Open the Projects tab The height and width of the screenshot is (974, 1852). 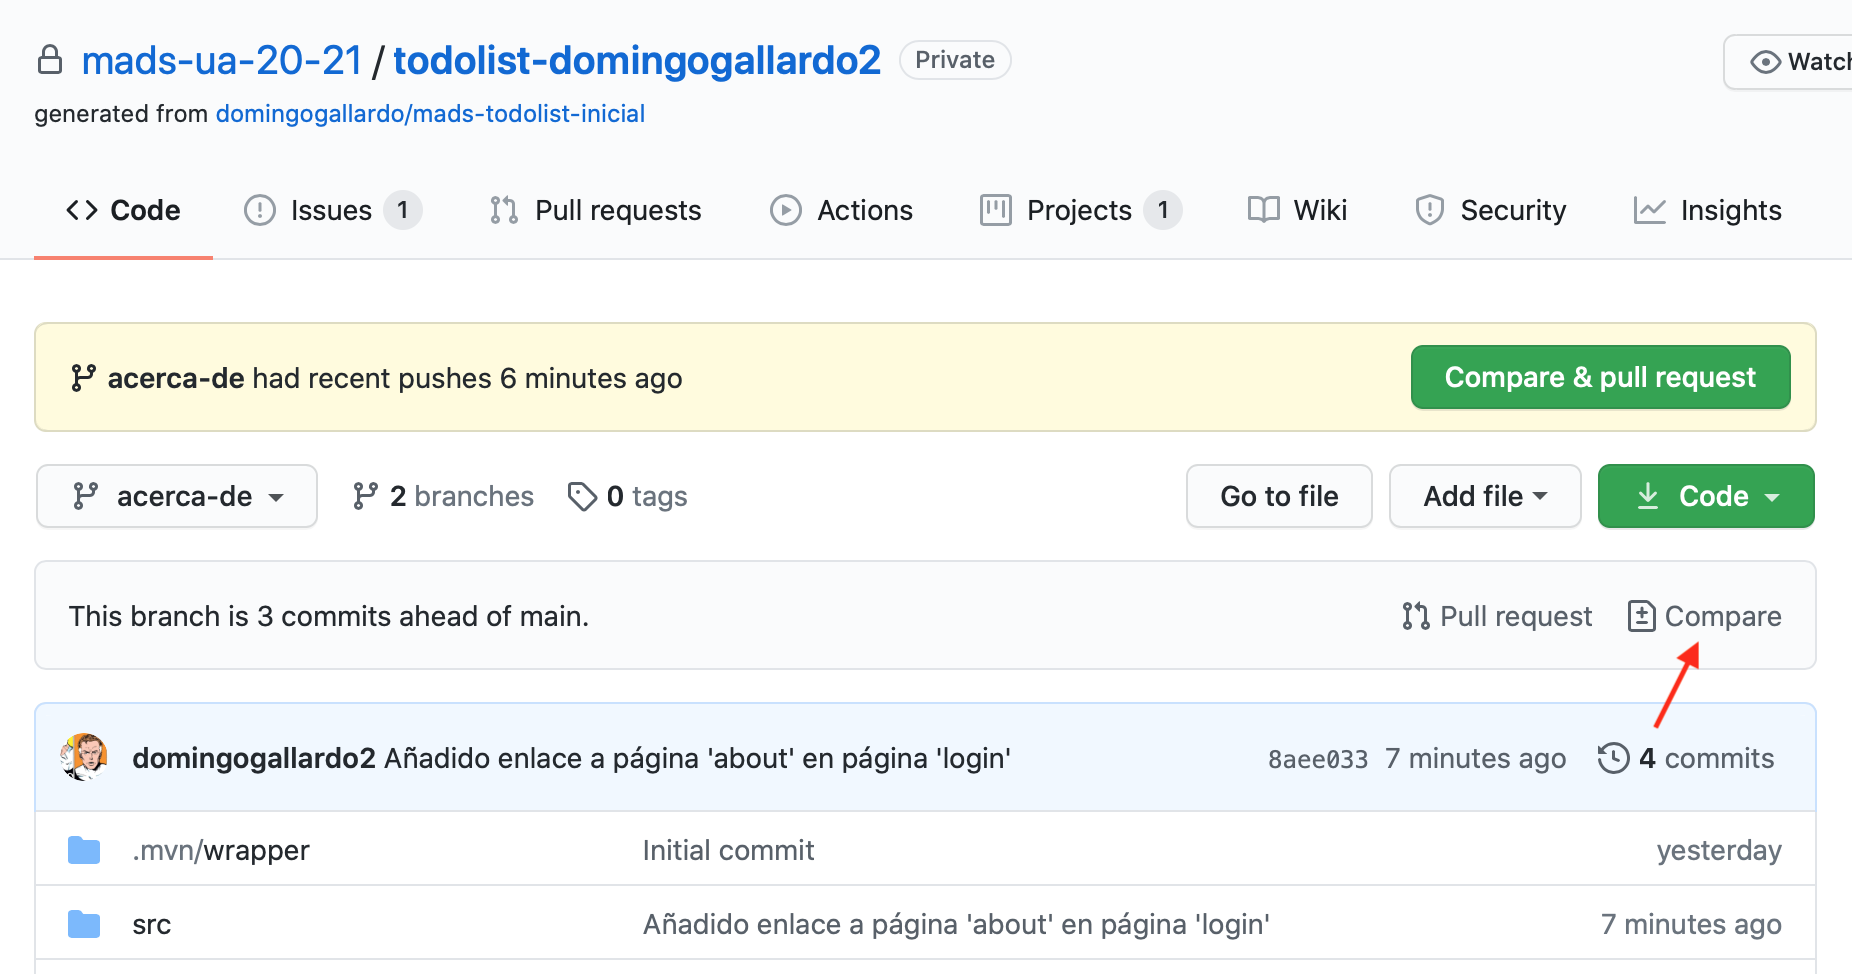[x=1080, y=210]
